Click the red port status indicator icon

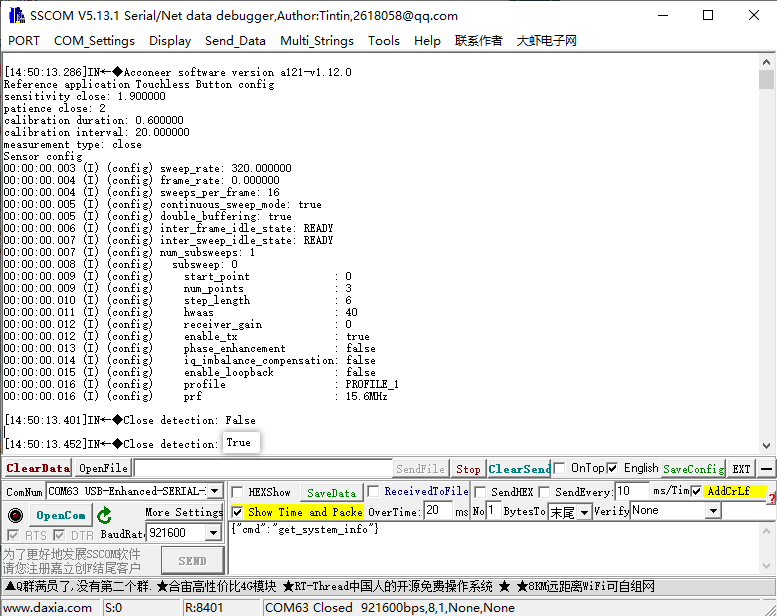15,515
